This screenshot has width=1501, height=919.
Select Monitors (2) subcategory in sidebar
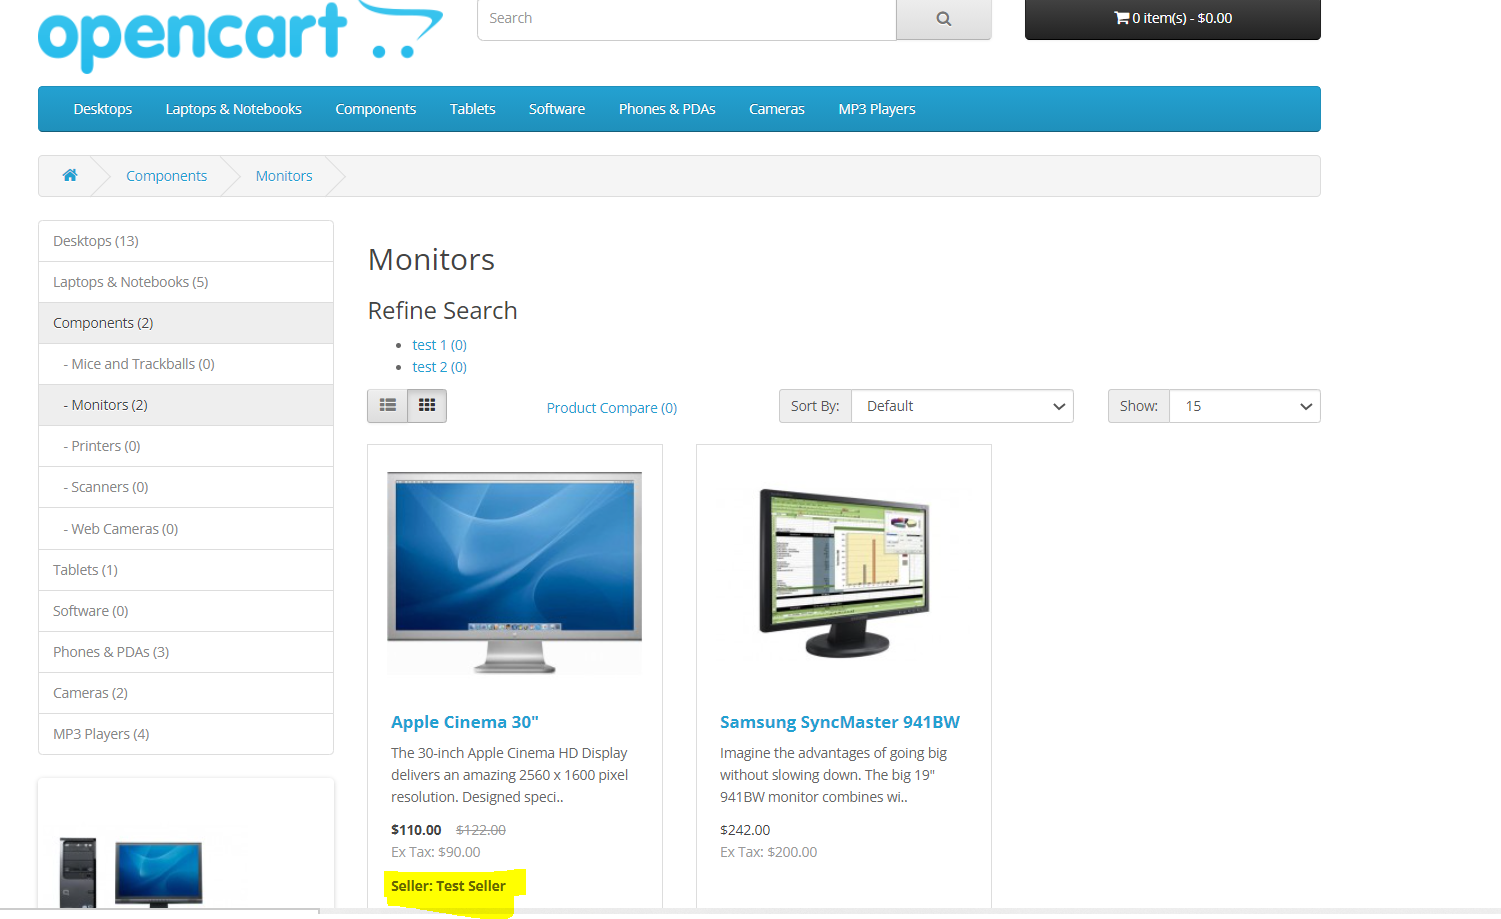click(x=186, y=405)
